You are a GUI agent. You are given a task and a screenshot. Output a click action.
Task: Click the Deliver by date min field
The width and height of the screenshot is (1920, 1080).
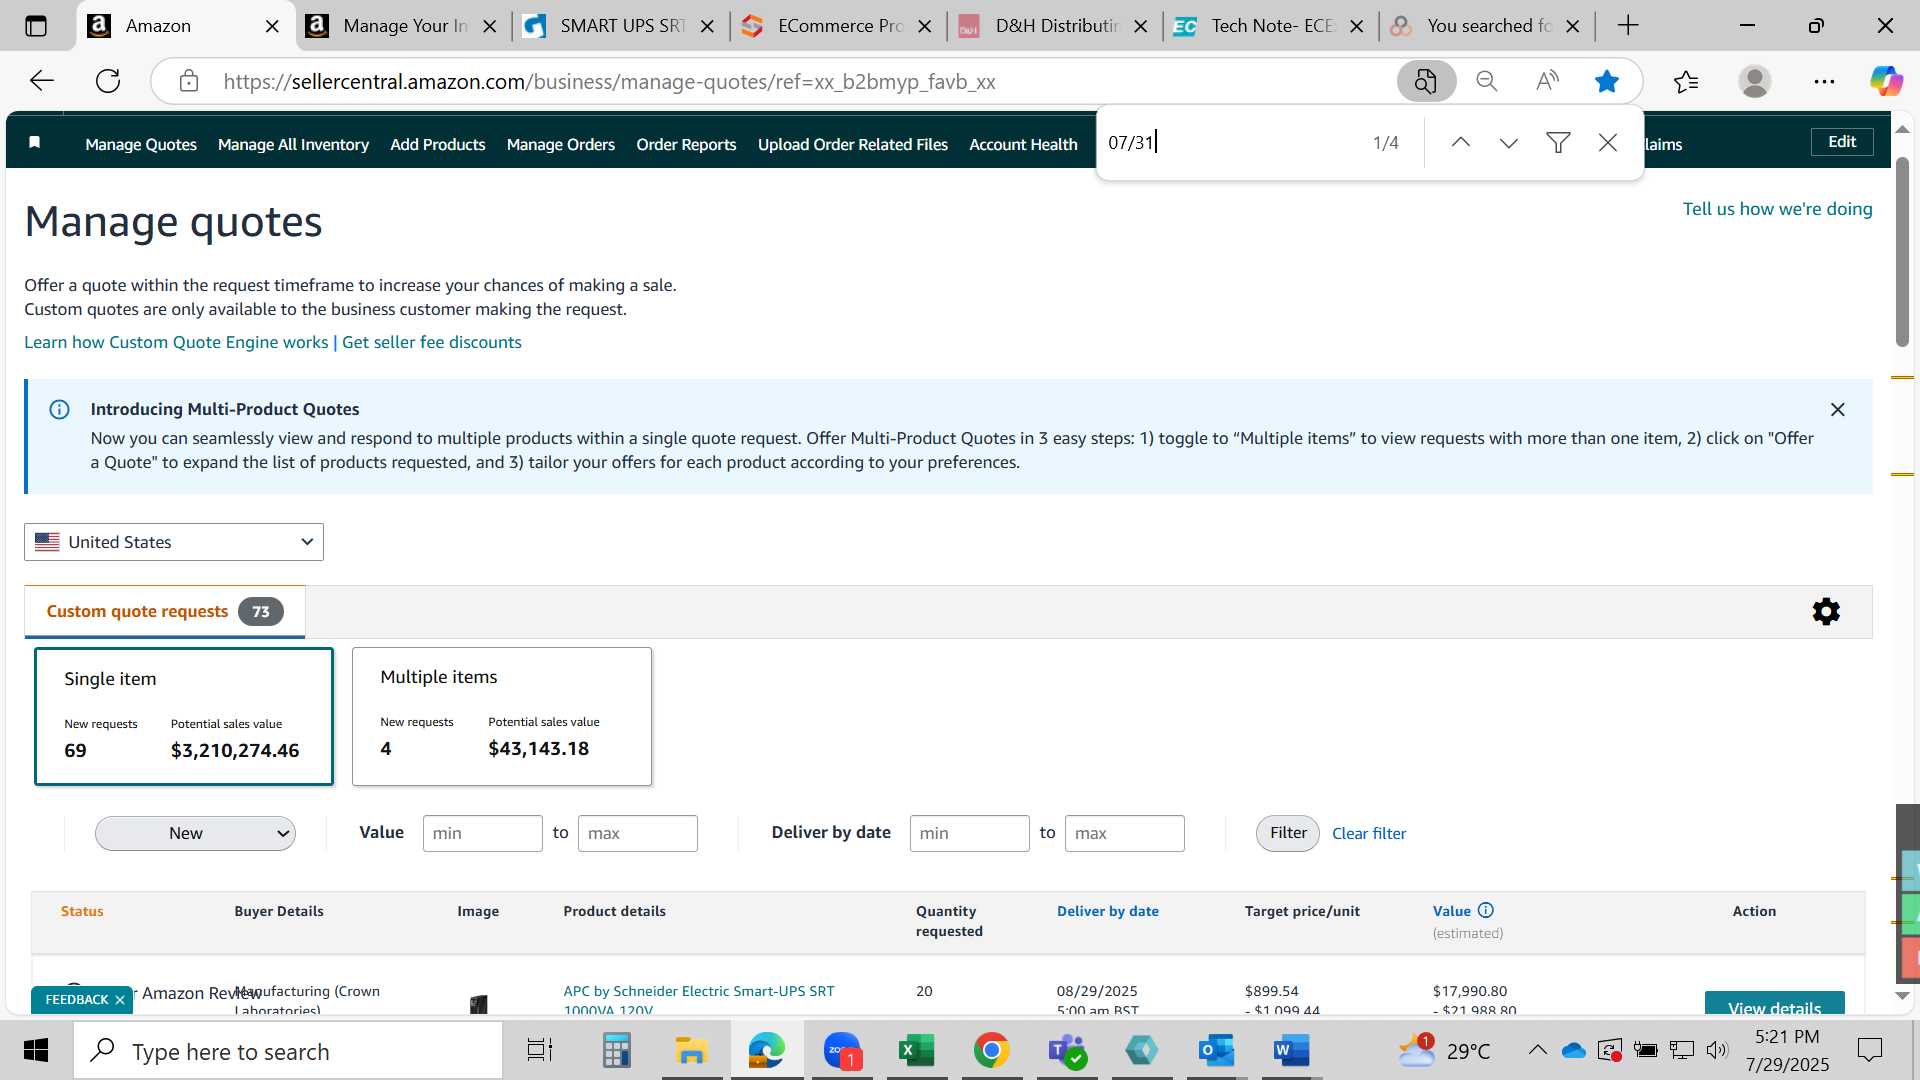click(969, 833)
